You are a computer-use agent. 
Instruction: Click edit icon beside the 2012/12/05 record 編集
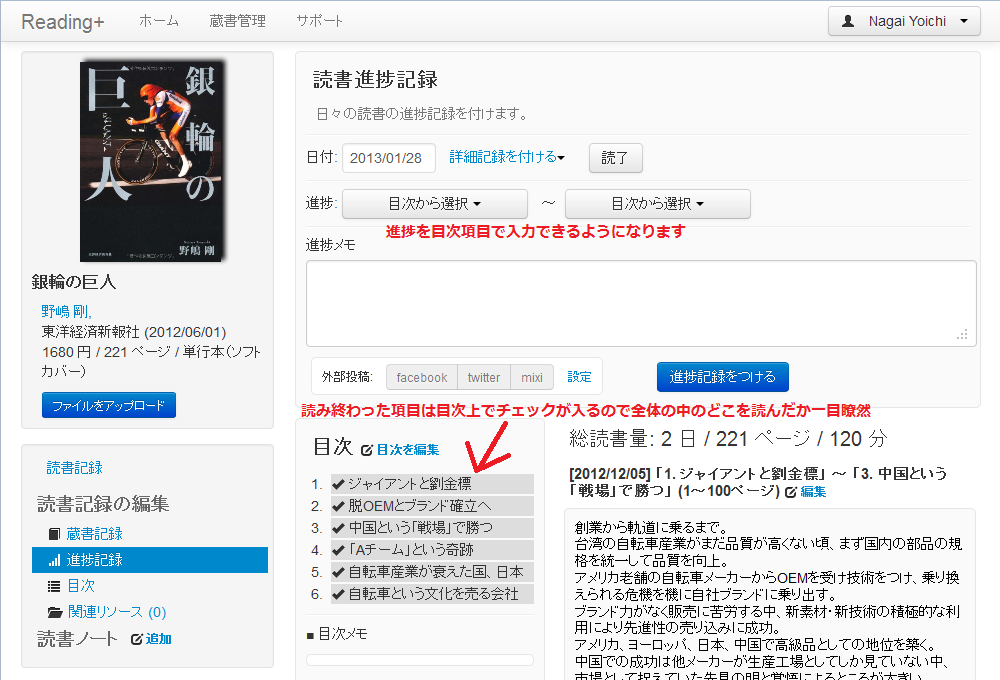pos(791,492)
